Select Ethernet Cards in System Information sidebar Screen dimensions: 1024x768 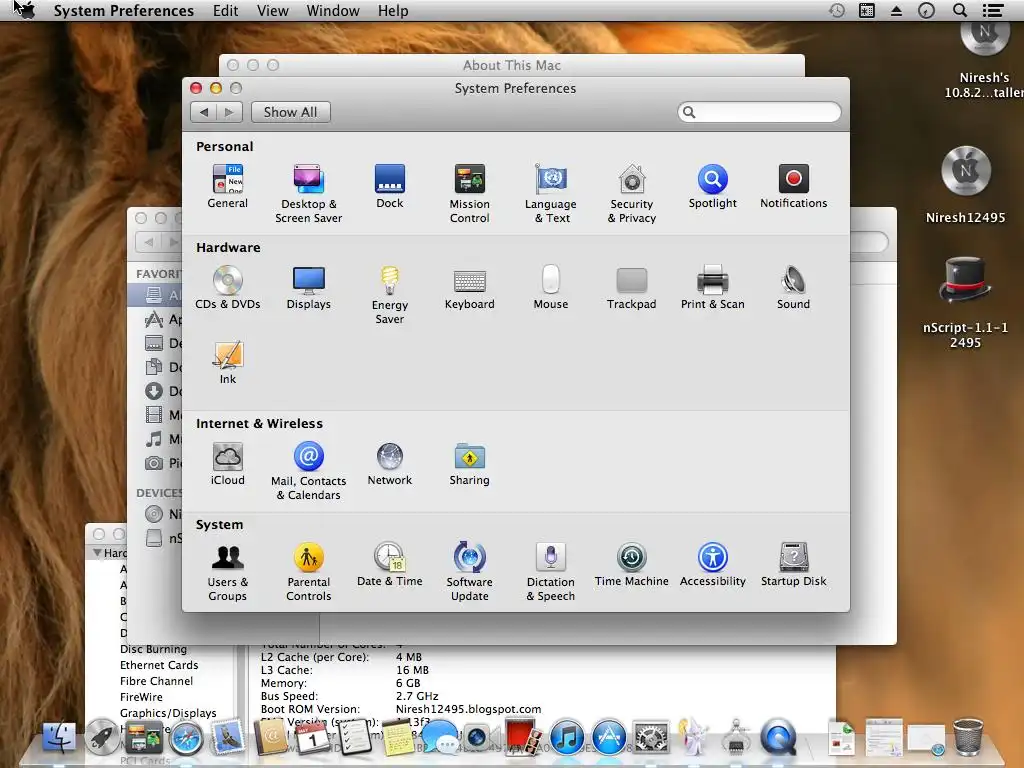[x=159, y=665]
